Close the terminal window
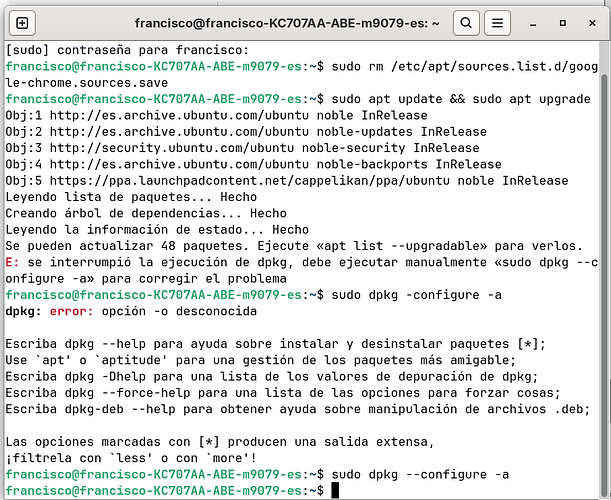This screenshot has height=500, width=611. coord(592,23)
